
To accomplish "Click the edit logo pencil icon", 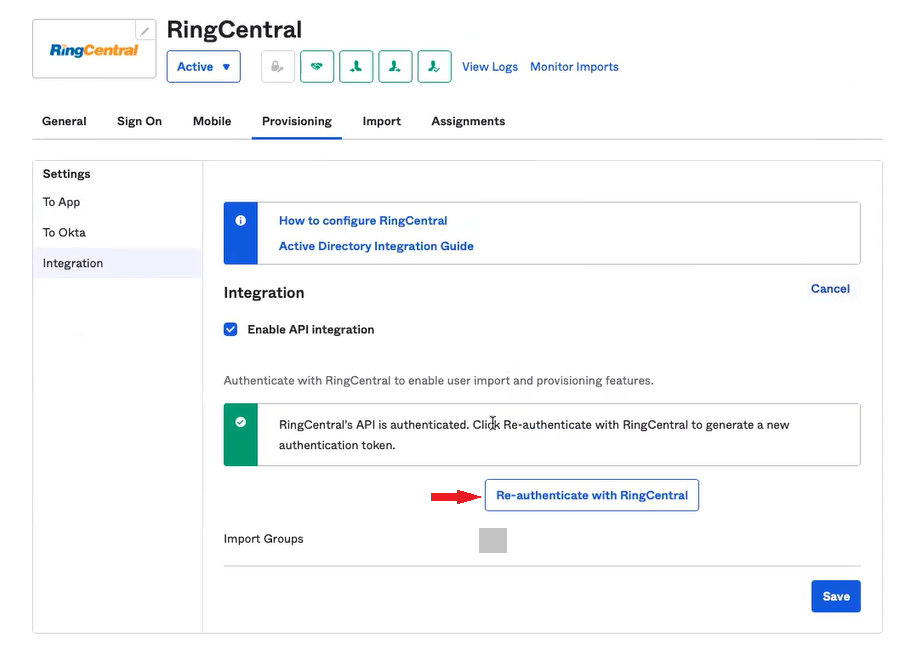I will pos(145,30).
